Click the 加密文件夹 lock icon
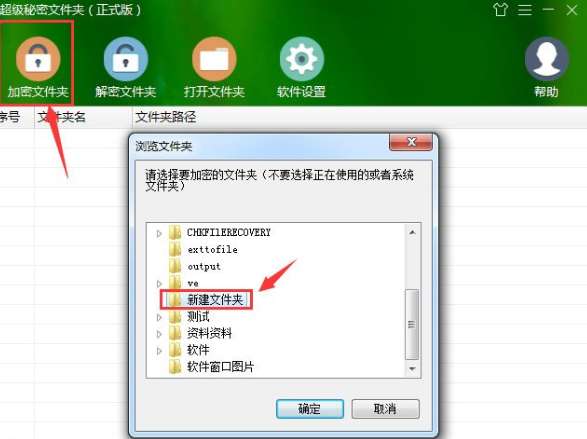The height and width of the screenshot is (439, 587). tap(38, 59)
